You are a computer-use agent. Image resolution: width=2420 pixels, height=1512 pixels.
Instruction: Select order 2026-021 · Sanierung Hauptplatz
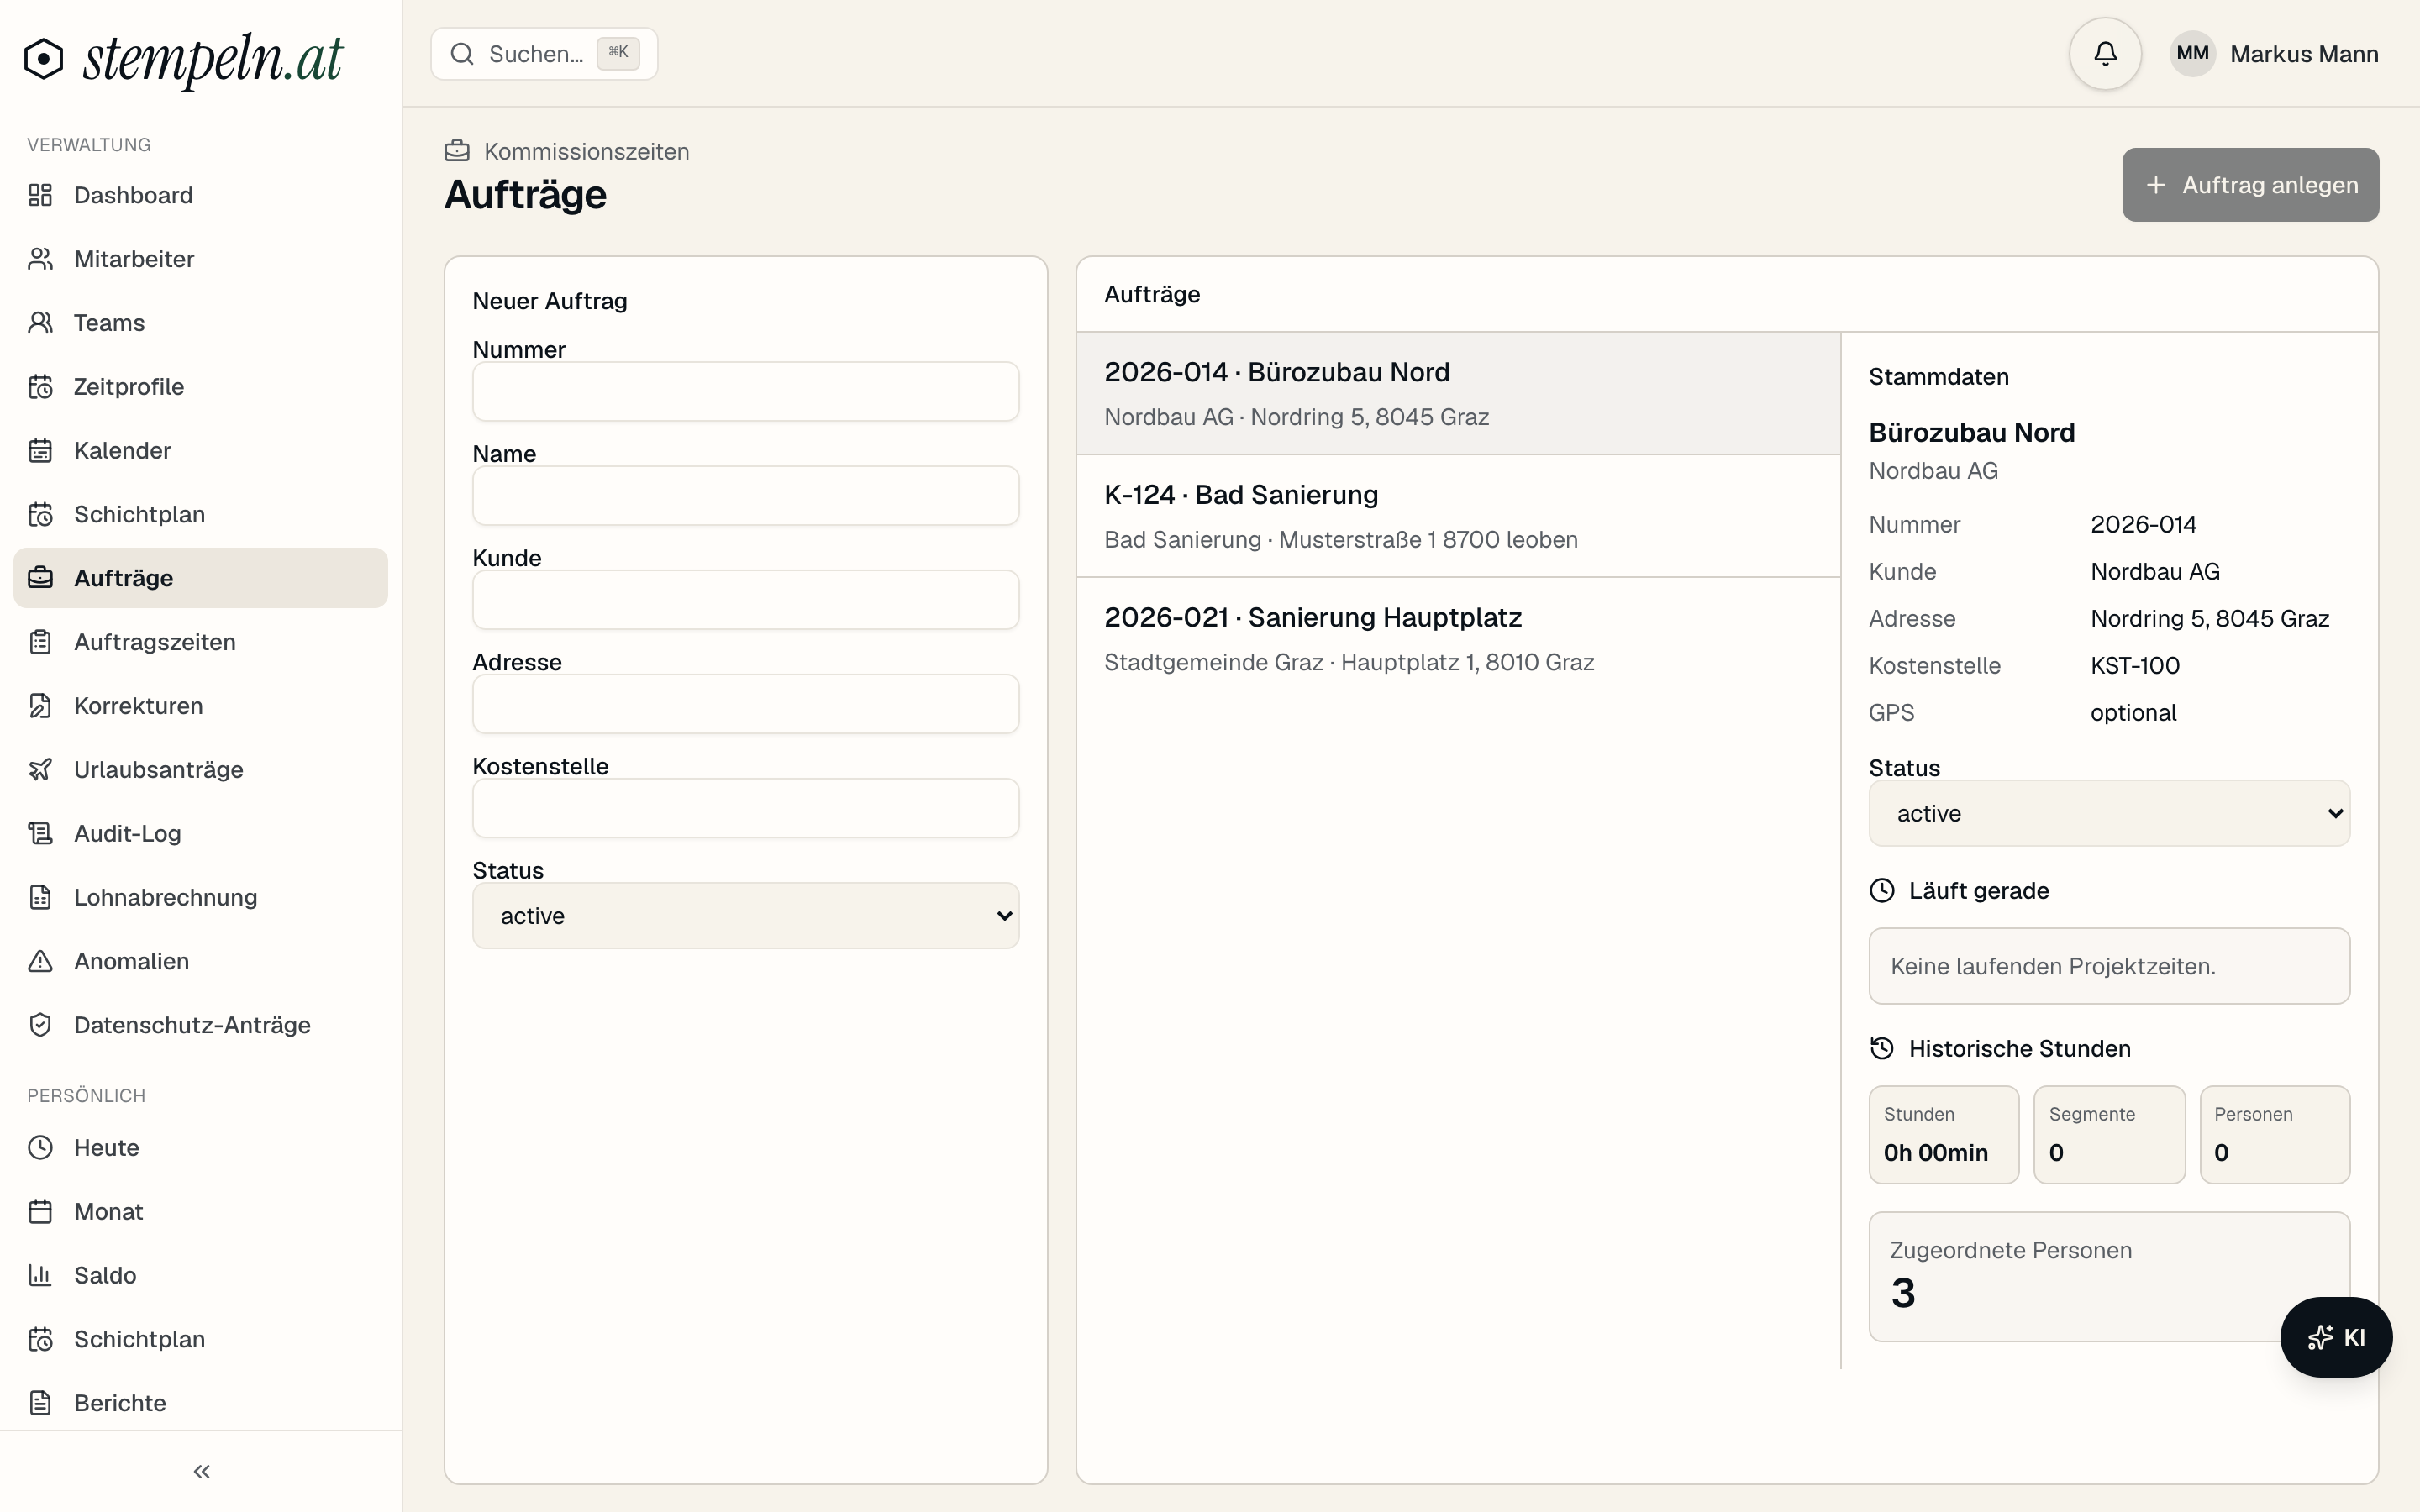tap(1458, 639)
